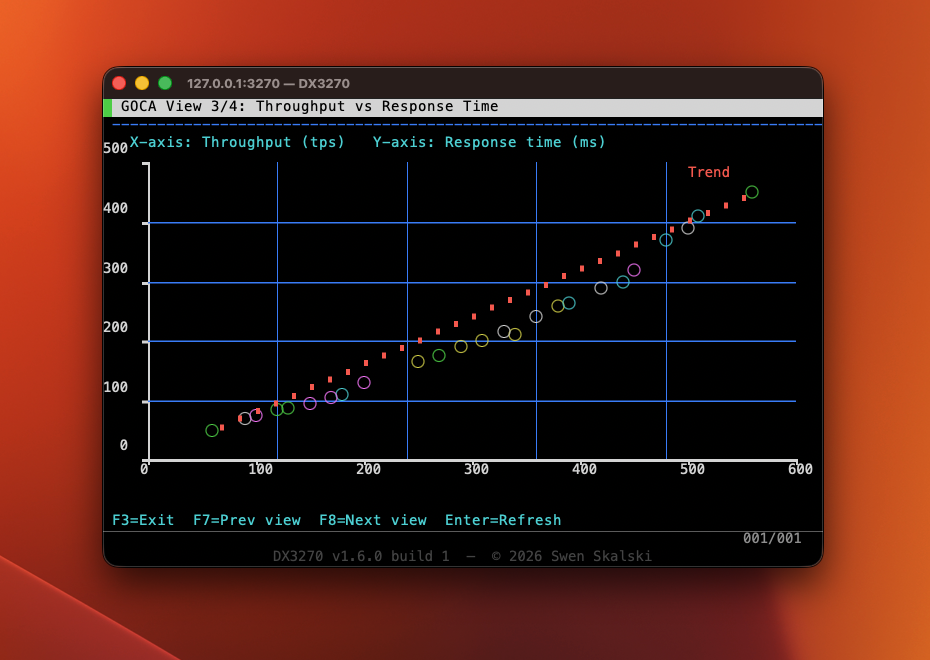This screenshot has height=660, width=930.
Task: Click the F3=Exit function key label
Action: pos(143,520)
